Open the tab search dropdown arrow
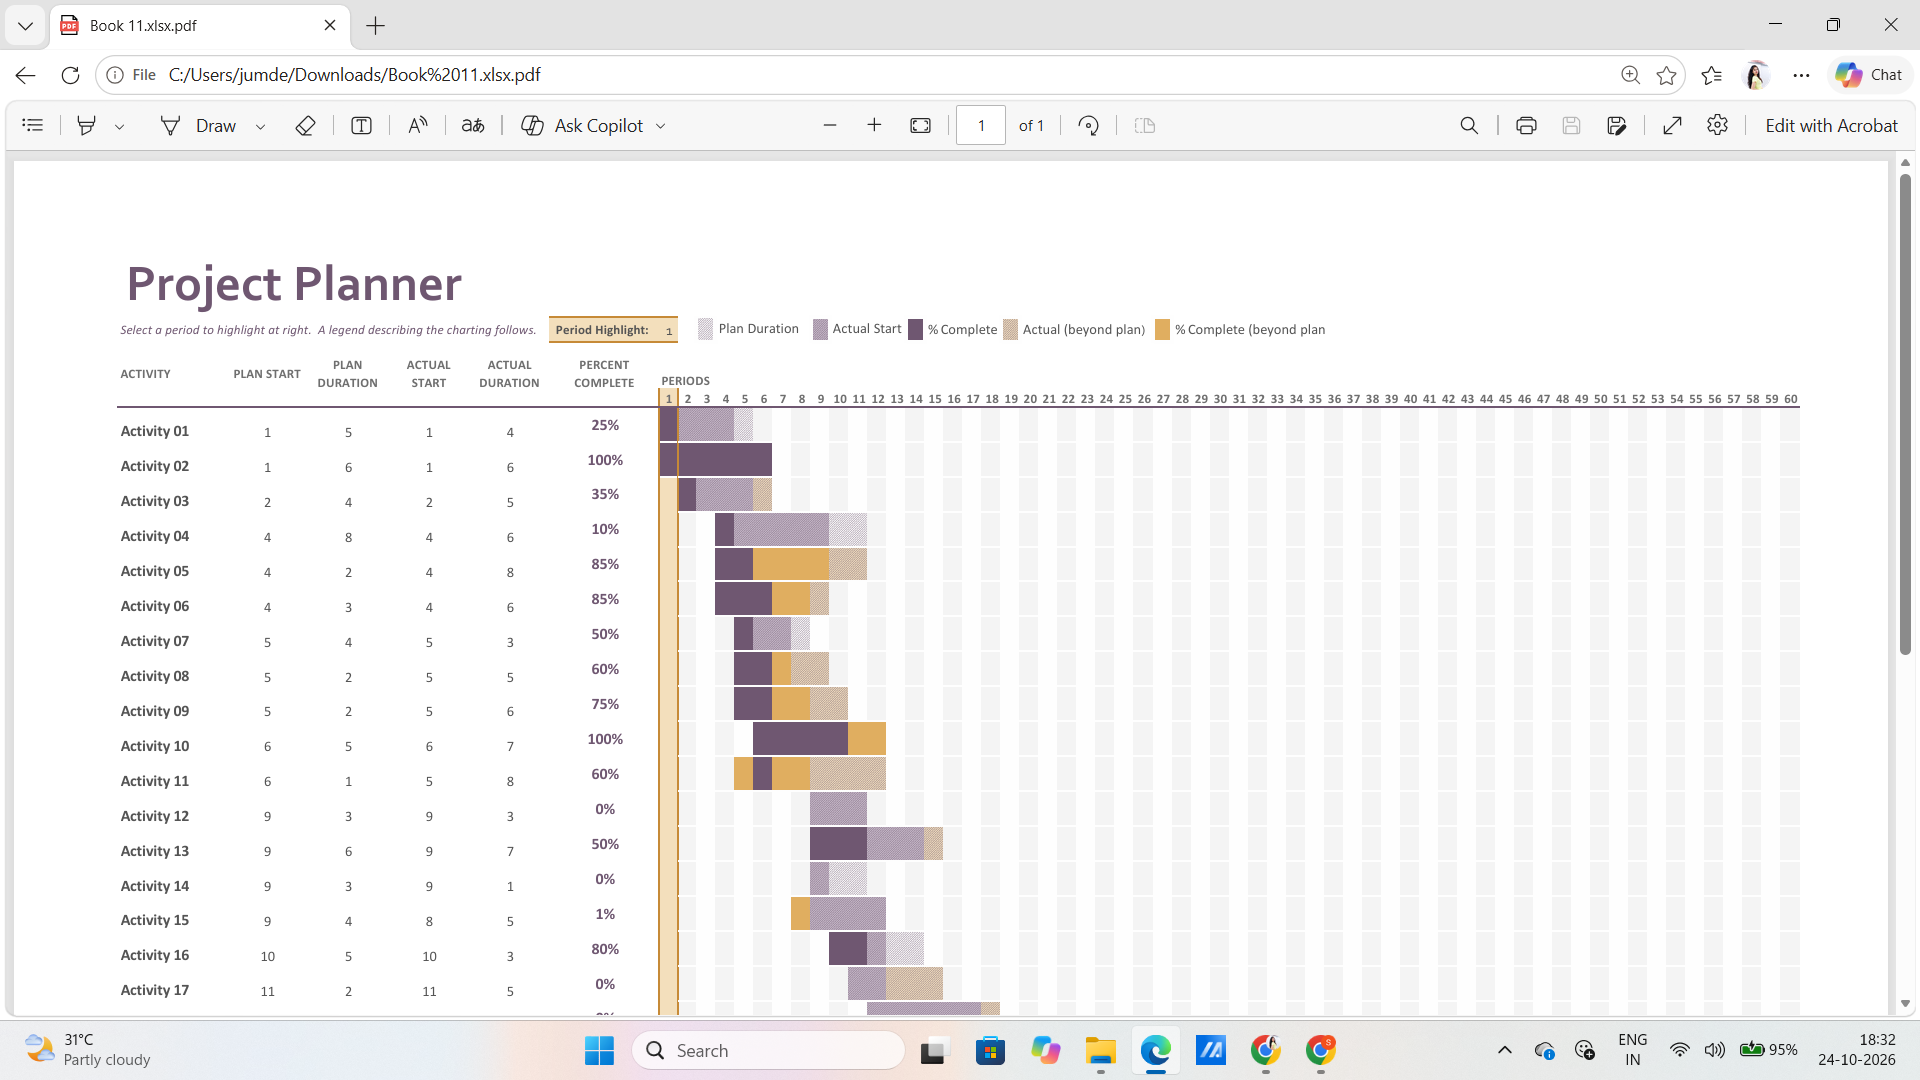This screenshot has height=1080, width=1920. 25,25
